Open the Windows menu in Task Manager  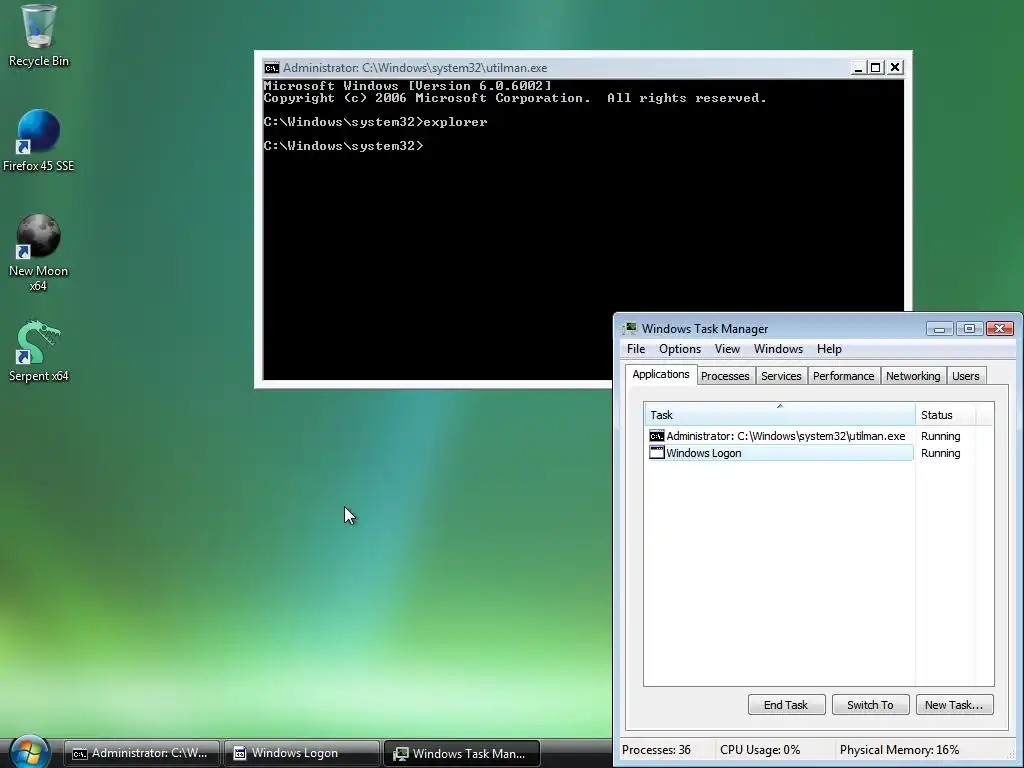pos(778,349)
